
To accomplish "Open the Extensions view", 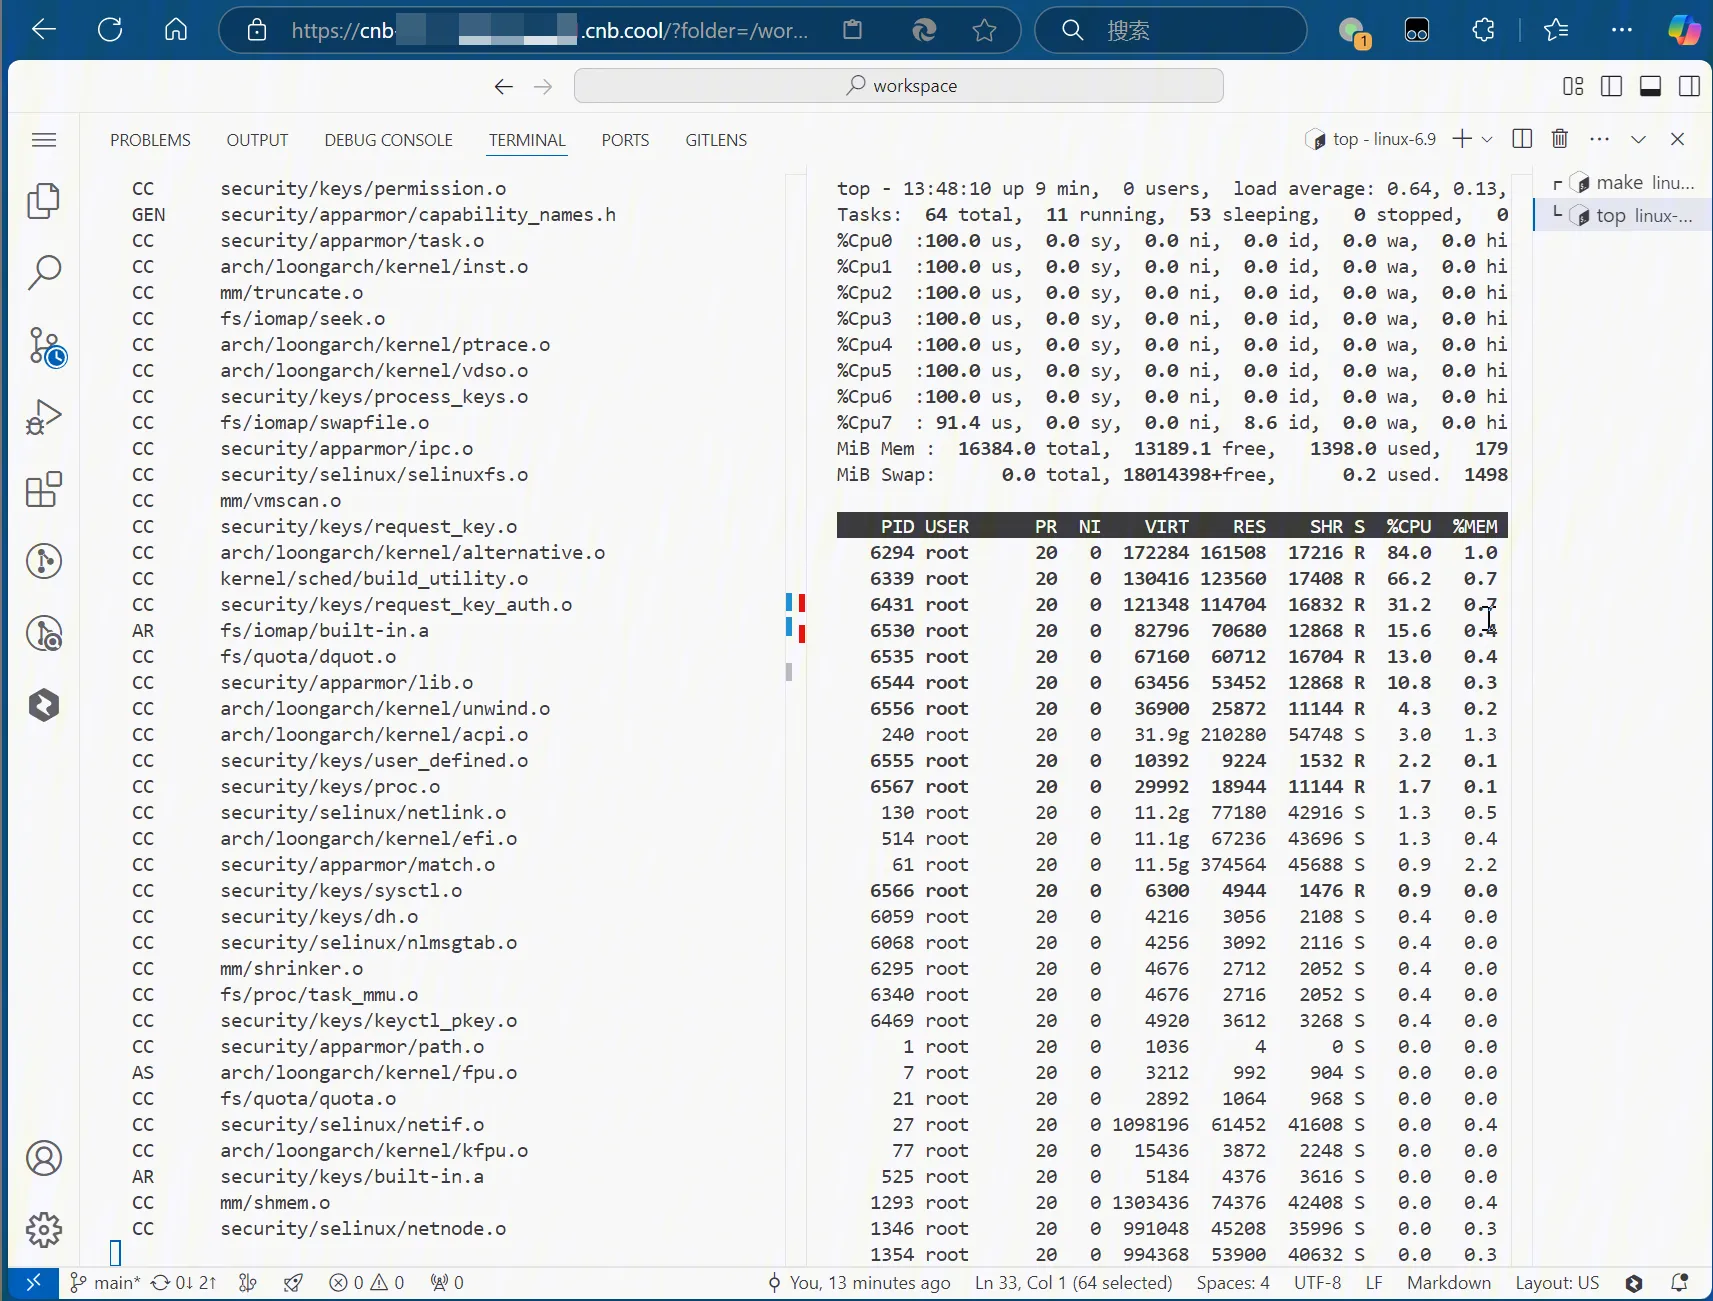I will coord(43,490).
